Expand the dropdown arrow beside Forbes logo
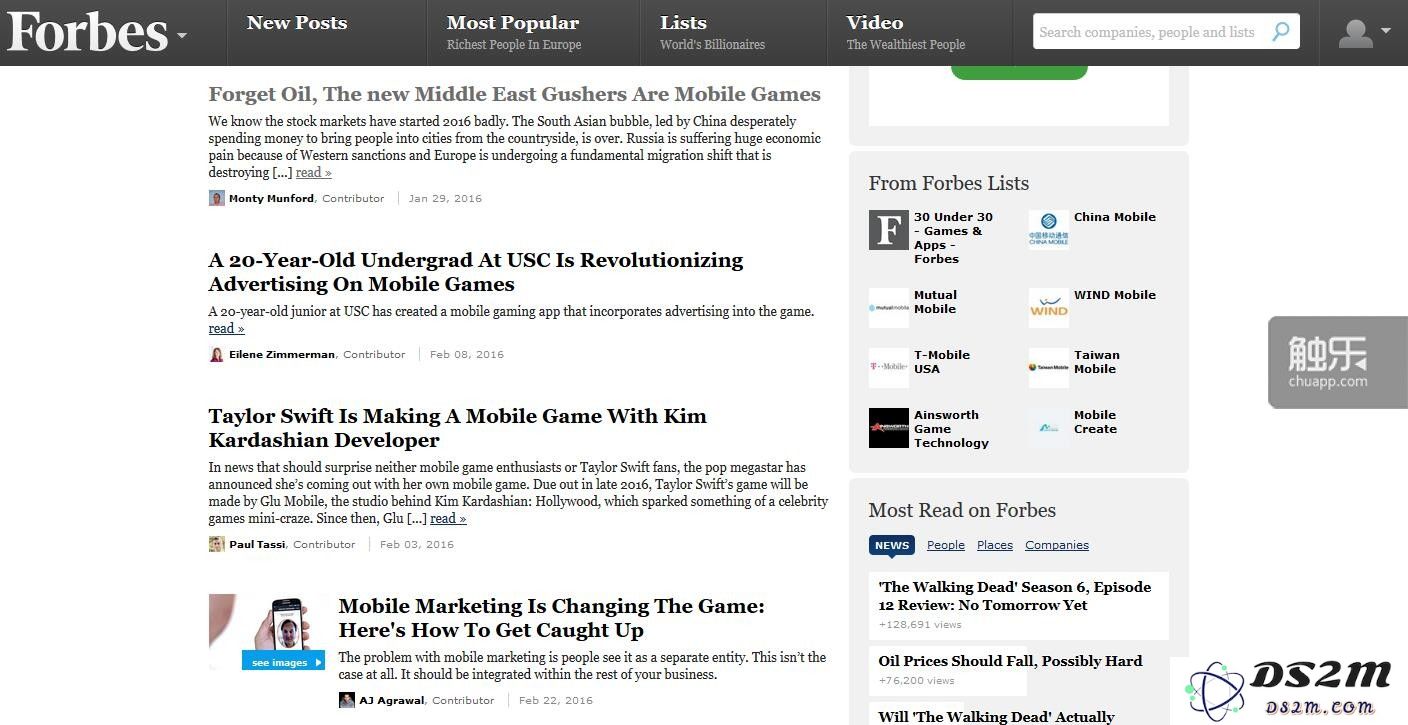Screen dimensions: 1408x725 182,36
